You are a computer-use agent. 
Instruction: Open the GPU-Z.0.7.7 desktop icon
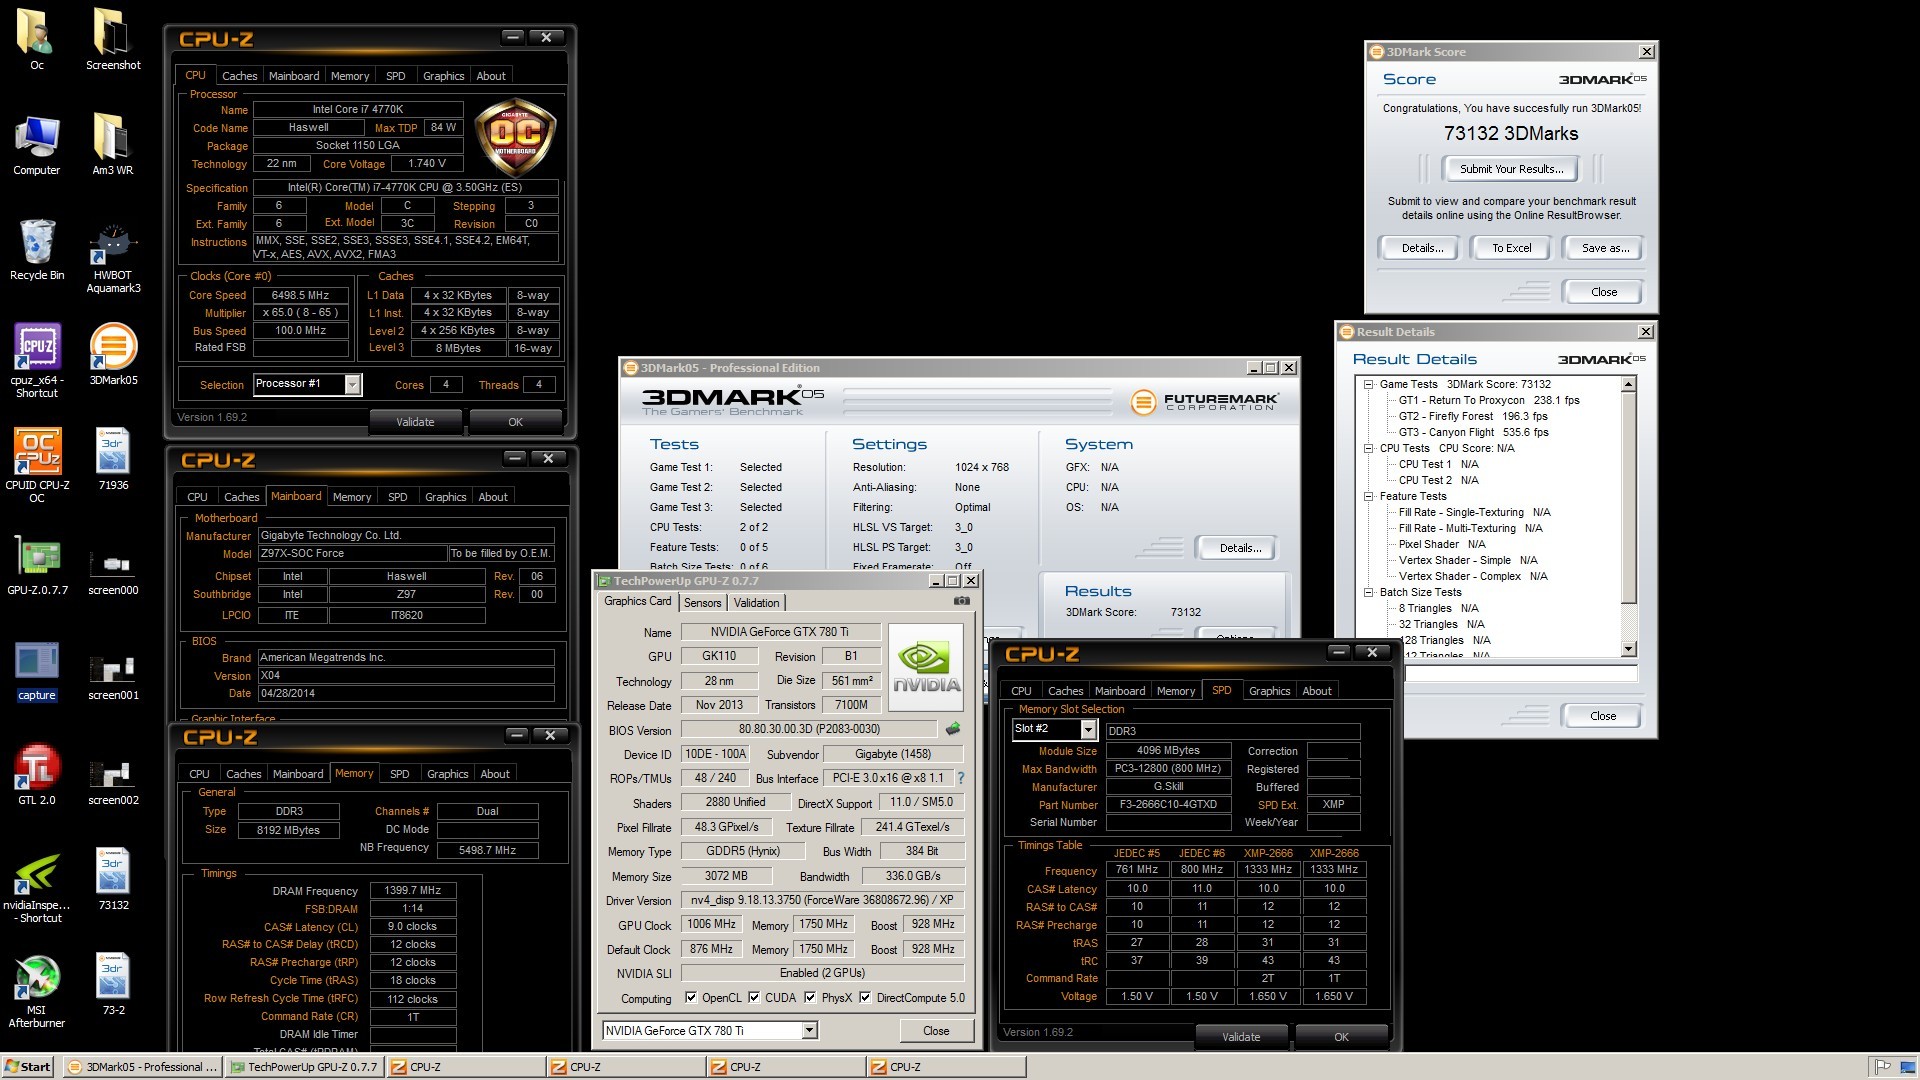(x=37, y=558)
